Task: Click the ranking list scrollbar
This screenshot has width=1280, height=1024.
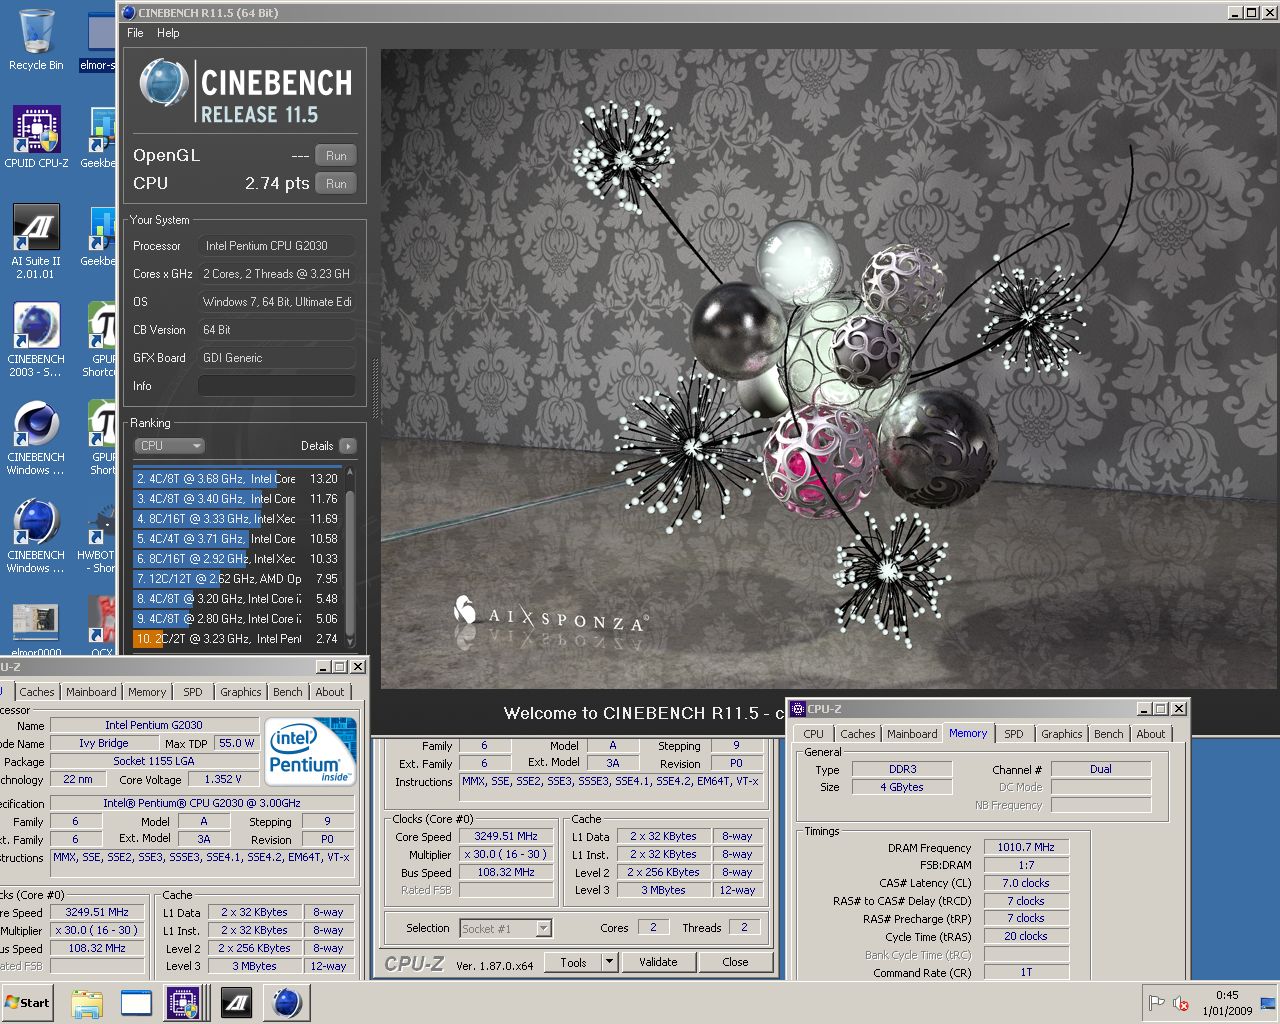Action: (x=350, y=557)
